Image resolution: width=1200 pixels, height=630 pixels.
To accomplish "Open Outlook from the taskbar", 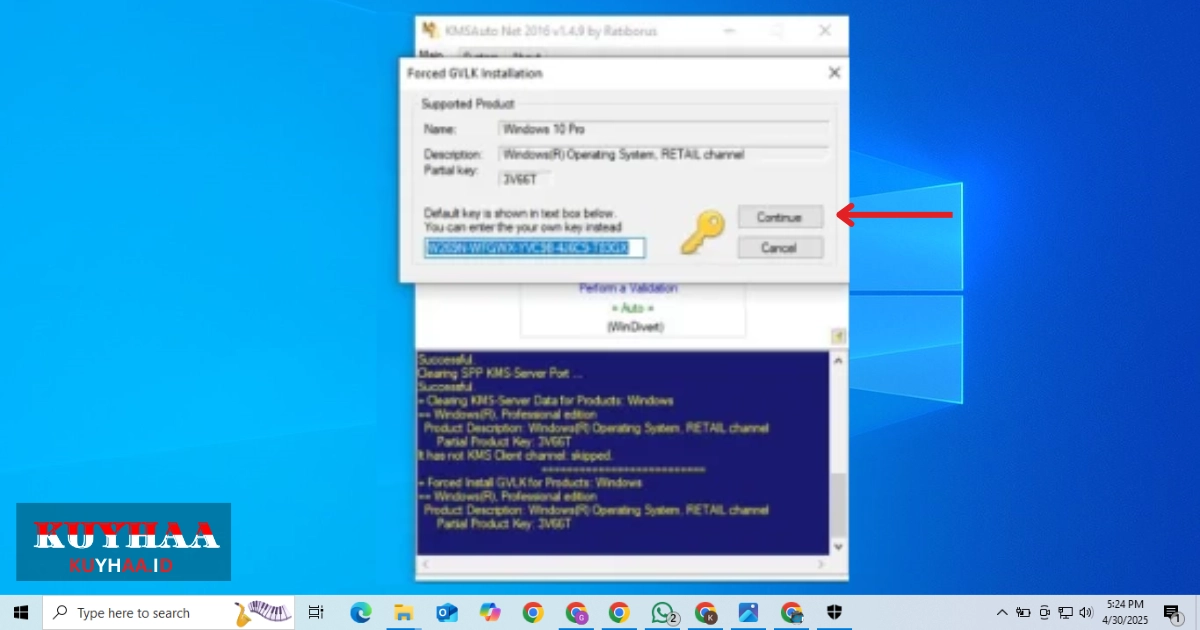I will [x=447, y=612].
